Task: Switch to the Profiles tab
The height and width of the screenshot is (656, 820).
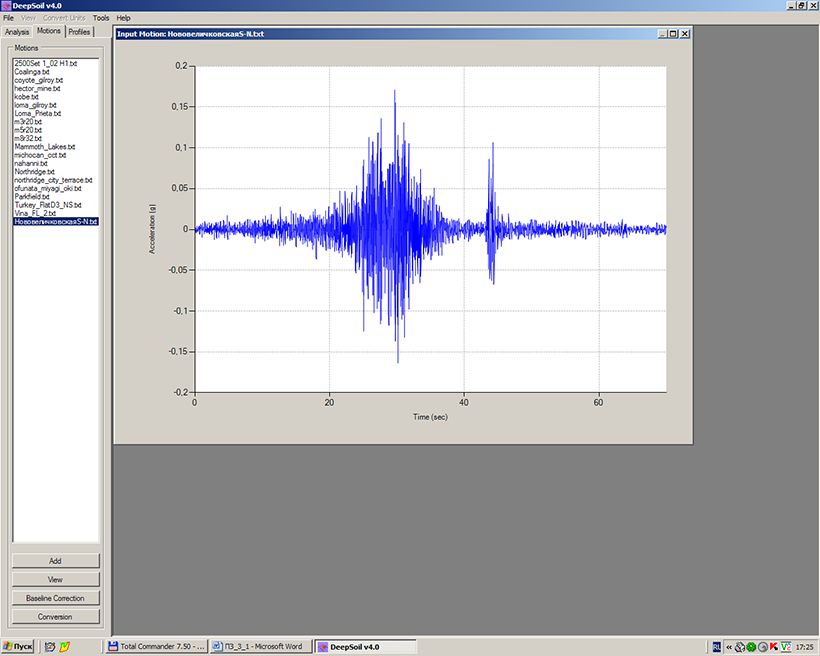Action: click(79, 32)
